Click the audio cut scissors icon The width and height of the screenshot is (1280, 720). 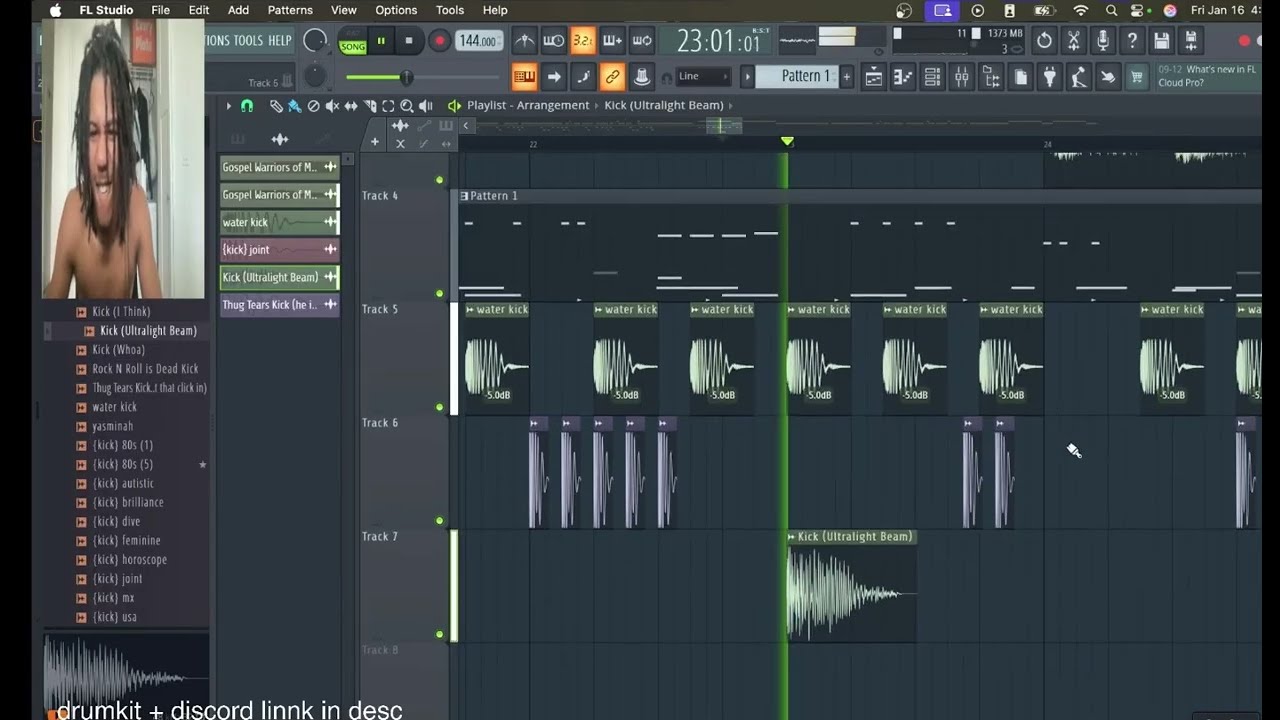tap(1073, 41)
